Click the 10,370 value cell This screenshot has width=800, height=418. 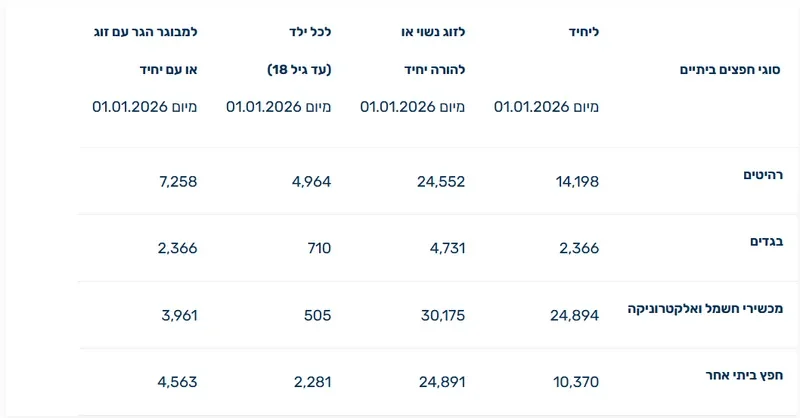pos(576,381)
